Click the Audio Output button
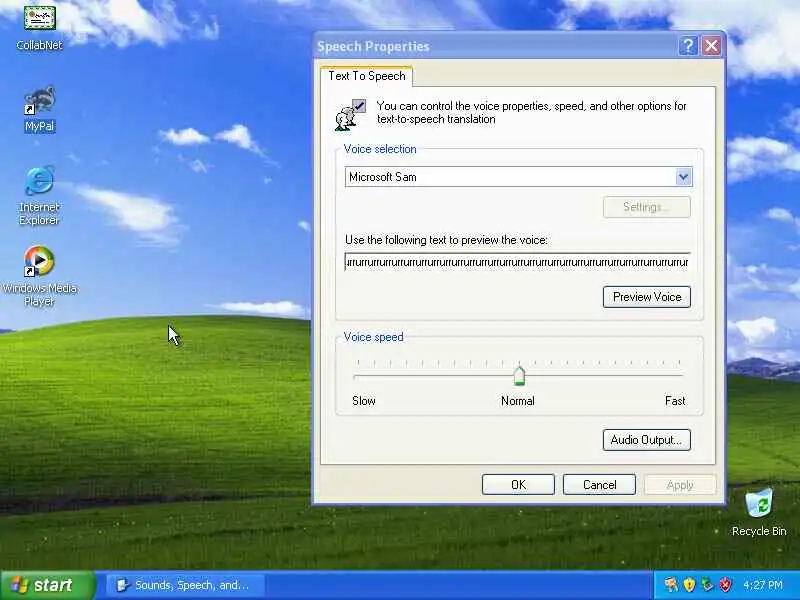The image size is (800, 600). (646, 440)
